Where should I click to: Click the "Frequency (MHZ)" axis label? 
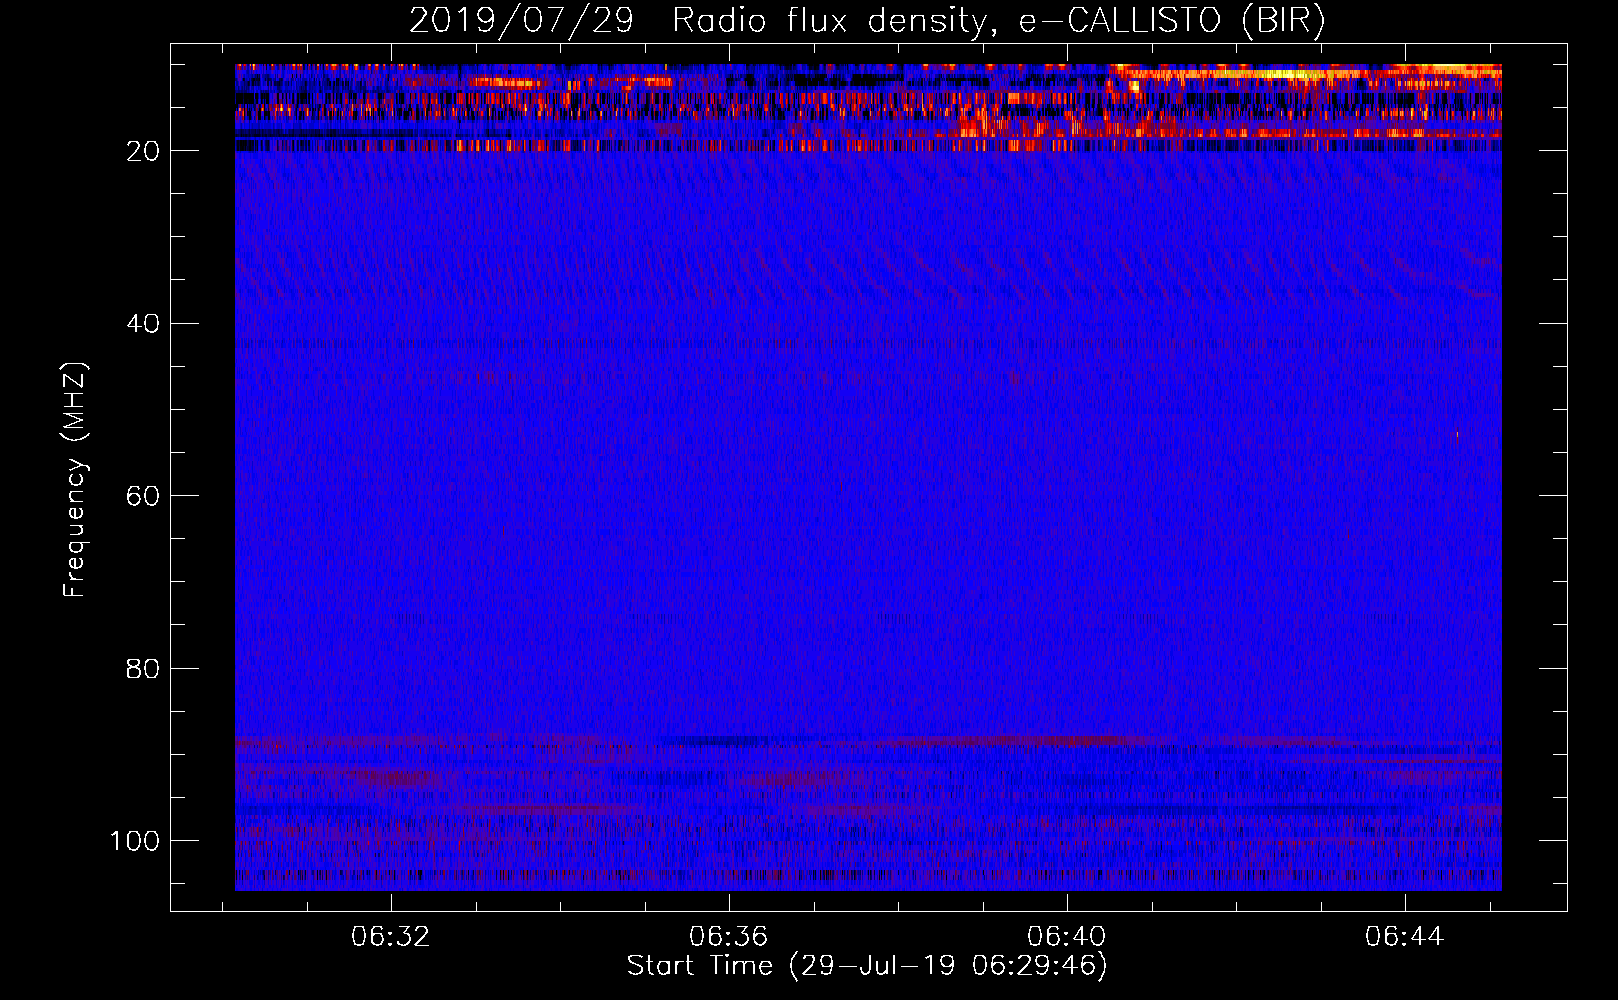pyautogui.click(x=75, y=480)
